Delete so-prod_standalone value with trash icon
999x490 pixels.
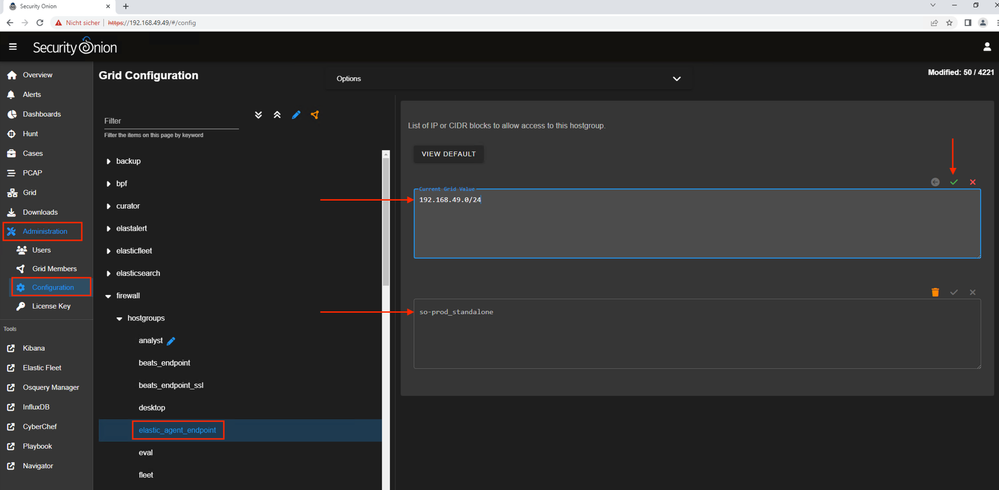coord(935,292)
